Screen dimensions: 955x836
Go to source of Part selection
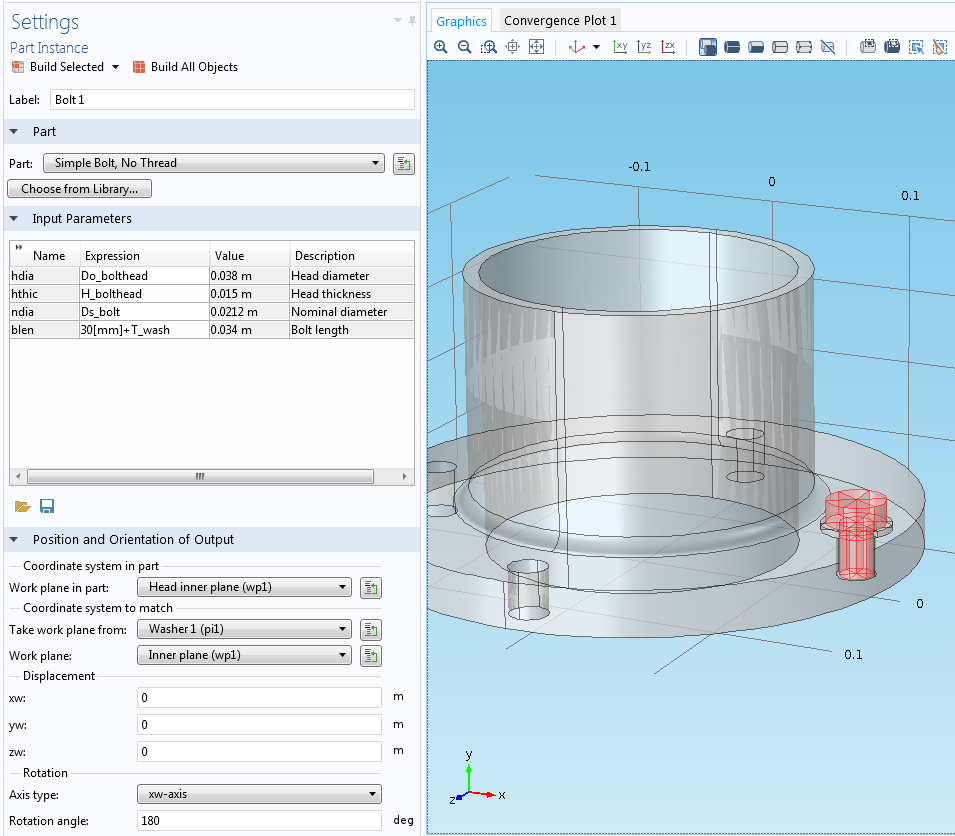point(404,164)
